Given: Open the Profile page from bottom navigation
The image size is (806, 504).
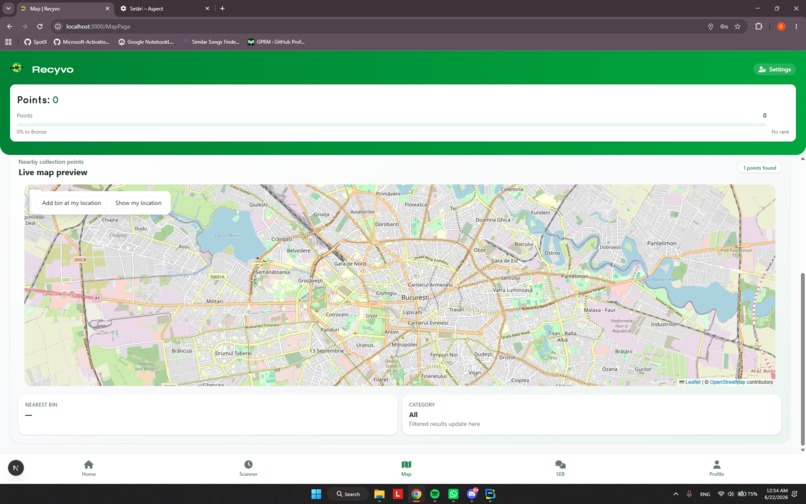Looking at the screenshot, I should tap(717, 468).
